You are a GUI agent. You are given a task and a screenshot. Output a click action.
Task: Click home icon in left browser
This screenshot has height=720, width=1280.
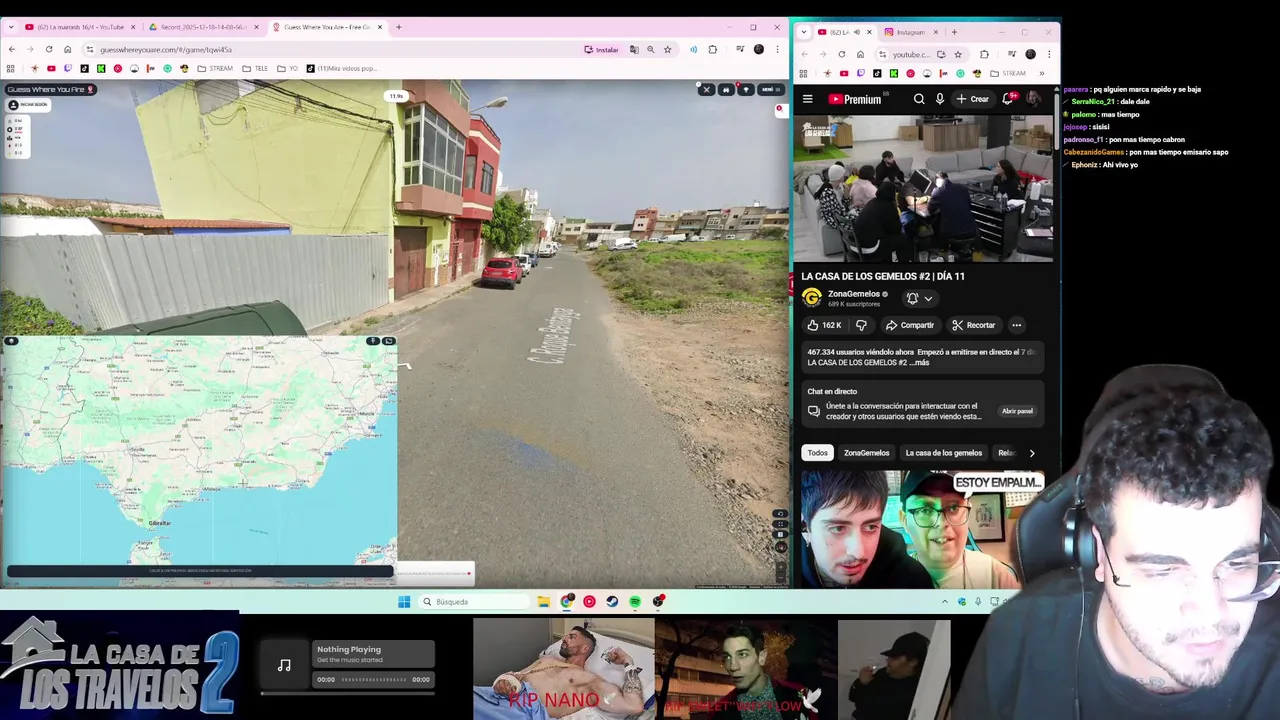[x=67, y=49]
